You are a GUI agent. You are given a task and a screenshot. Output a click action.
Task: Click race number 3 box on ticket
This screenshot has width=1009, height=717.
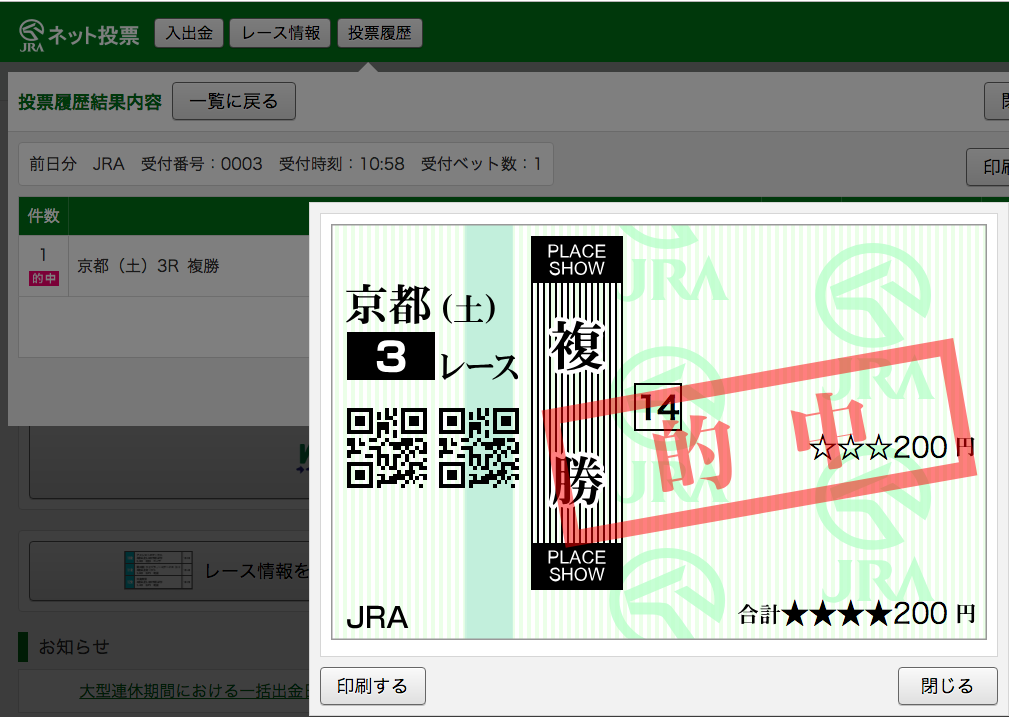tap(391, 356)
